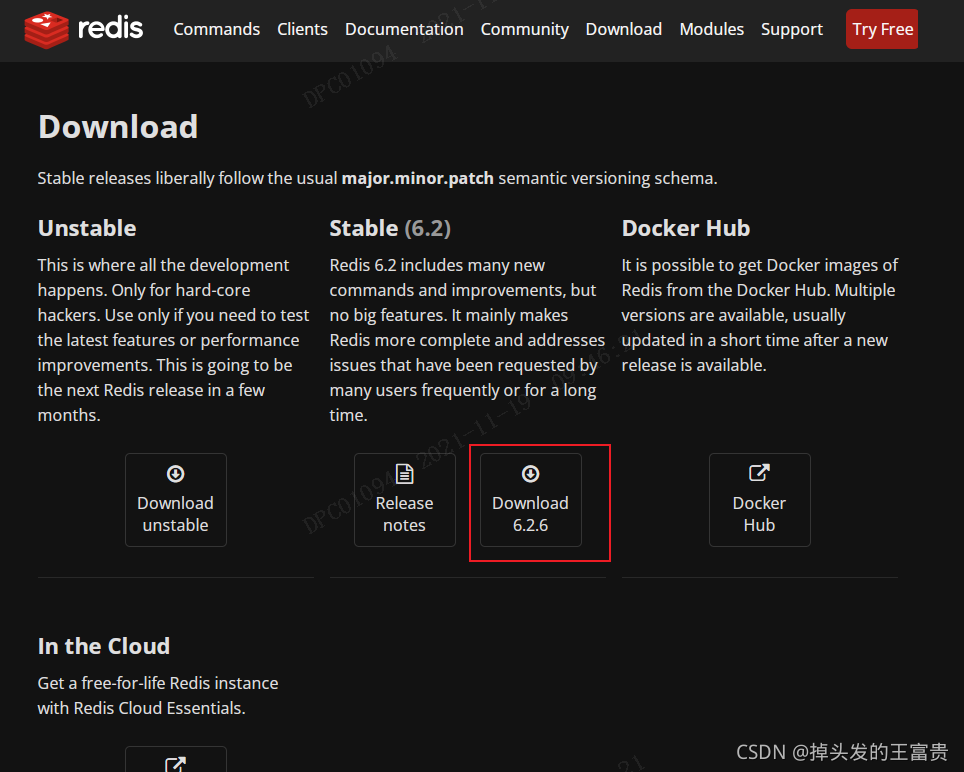Screen dimensions: 964x772
Task: Click document icon above 'Release notes'
Action: pos(405,474)
